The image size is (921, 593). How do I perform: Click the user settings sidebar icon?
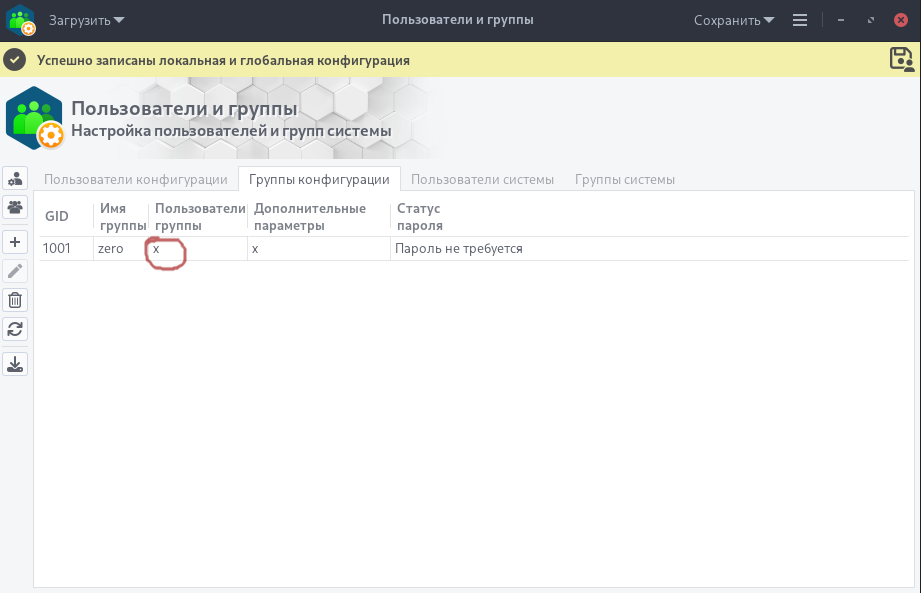pos(15,179)
